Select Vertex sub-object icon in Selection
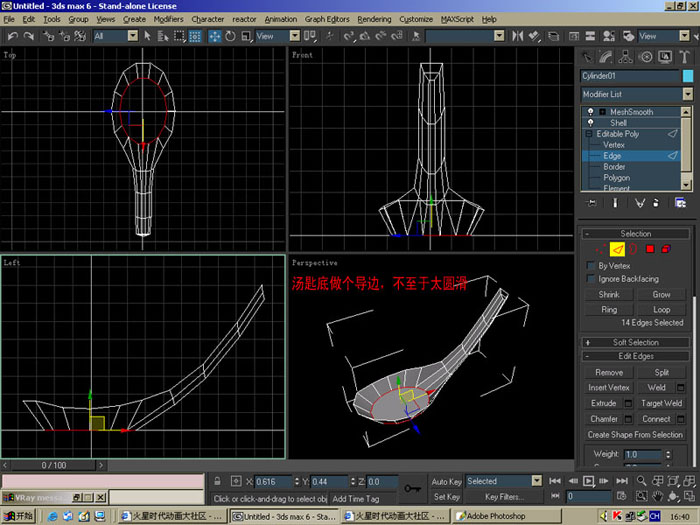 tap(601, 249)
